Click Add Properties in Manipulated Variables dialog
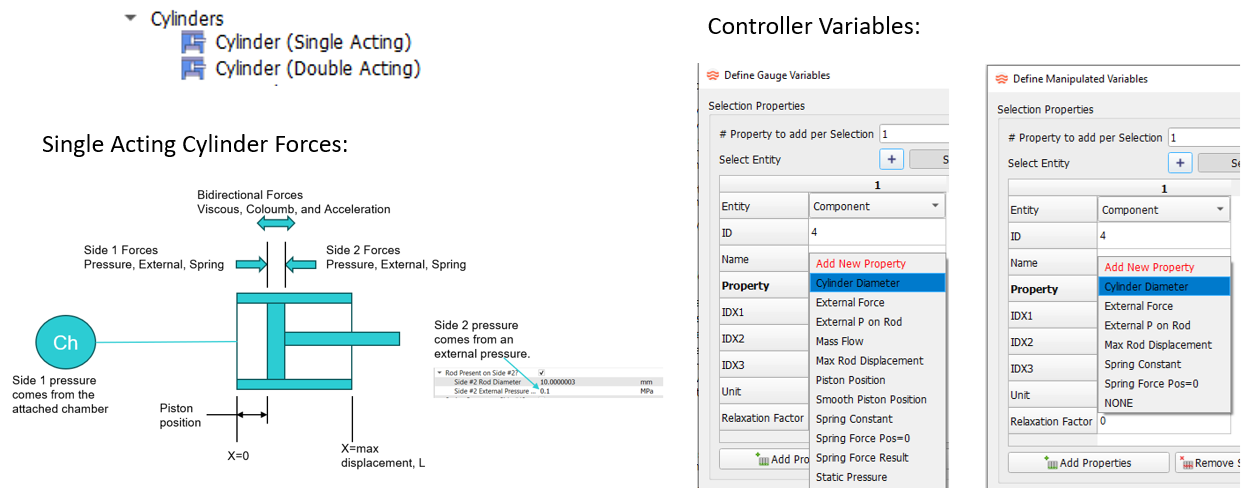Viewport: 1249px width, 496px height. 1088,463
